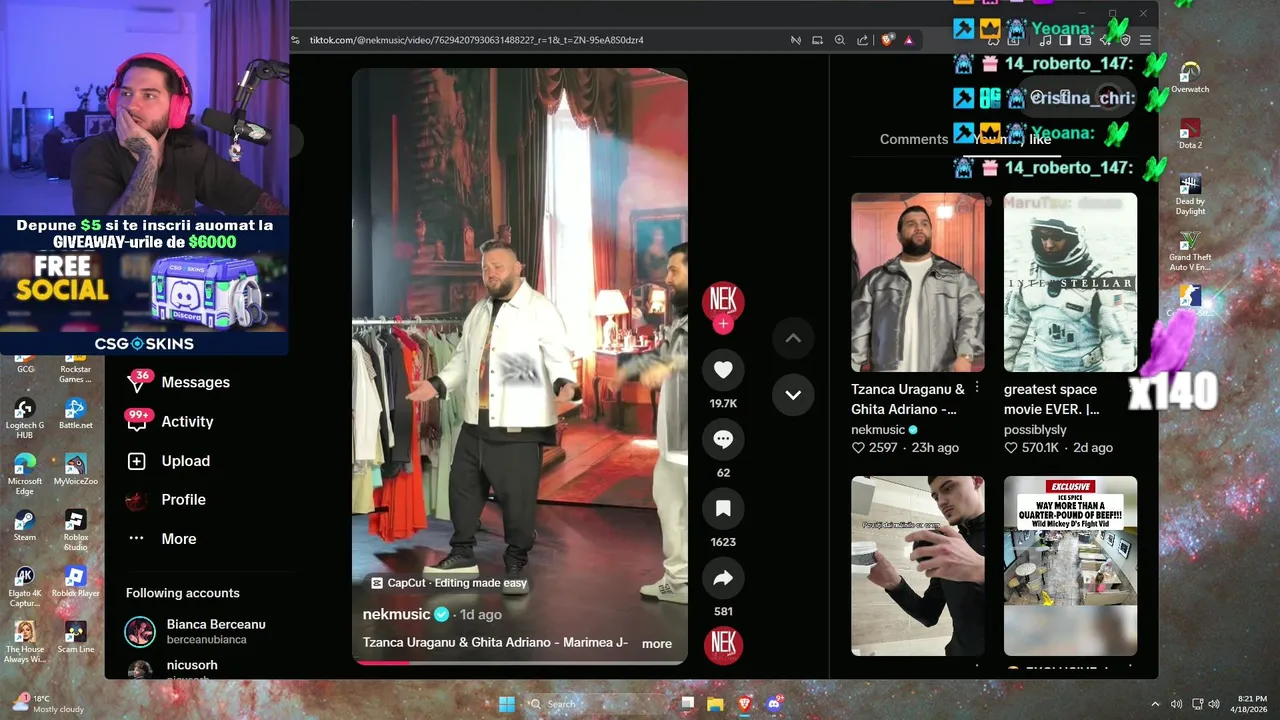Open the Dota 2 desktop shortcut
The image size is (1280, 720).
click(1190, 134)
